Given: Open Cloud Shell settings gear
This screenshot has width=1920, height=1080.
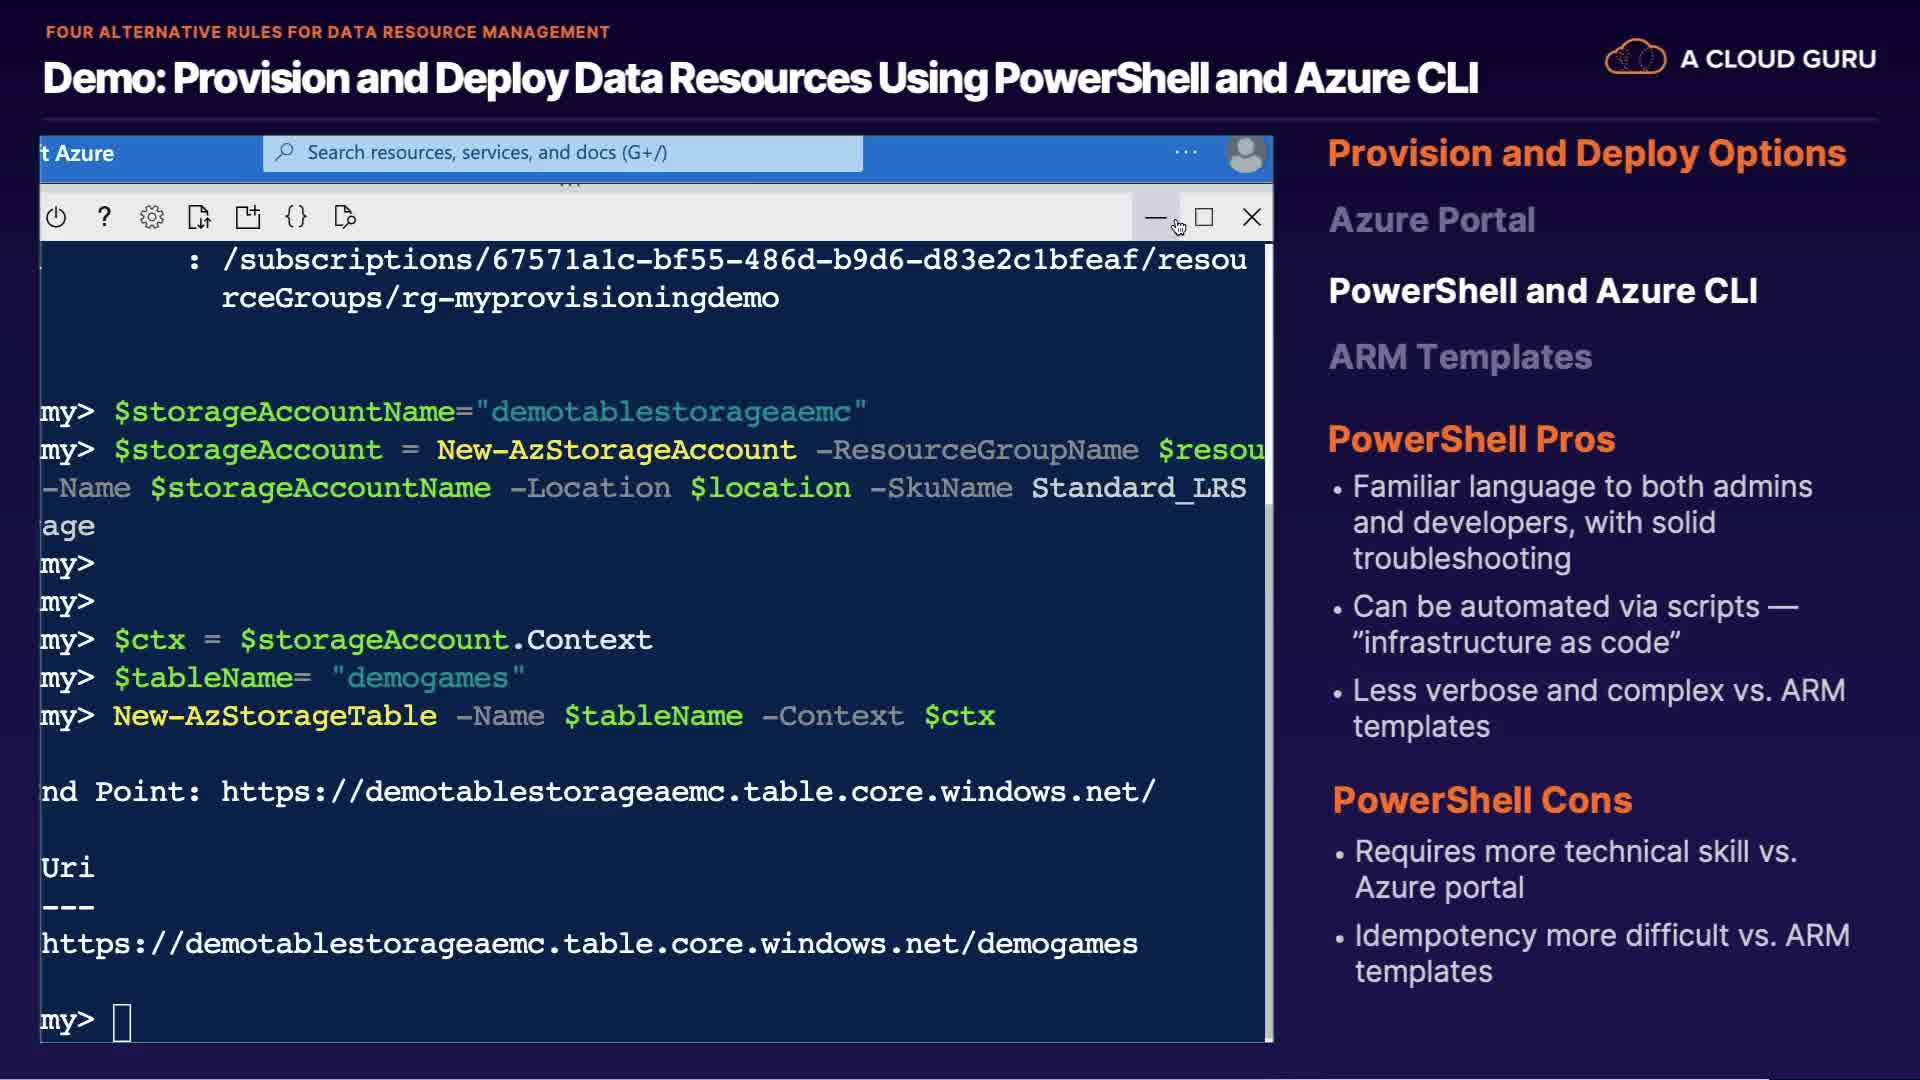Looking at the screenshot, I should (152, 217).
